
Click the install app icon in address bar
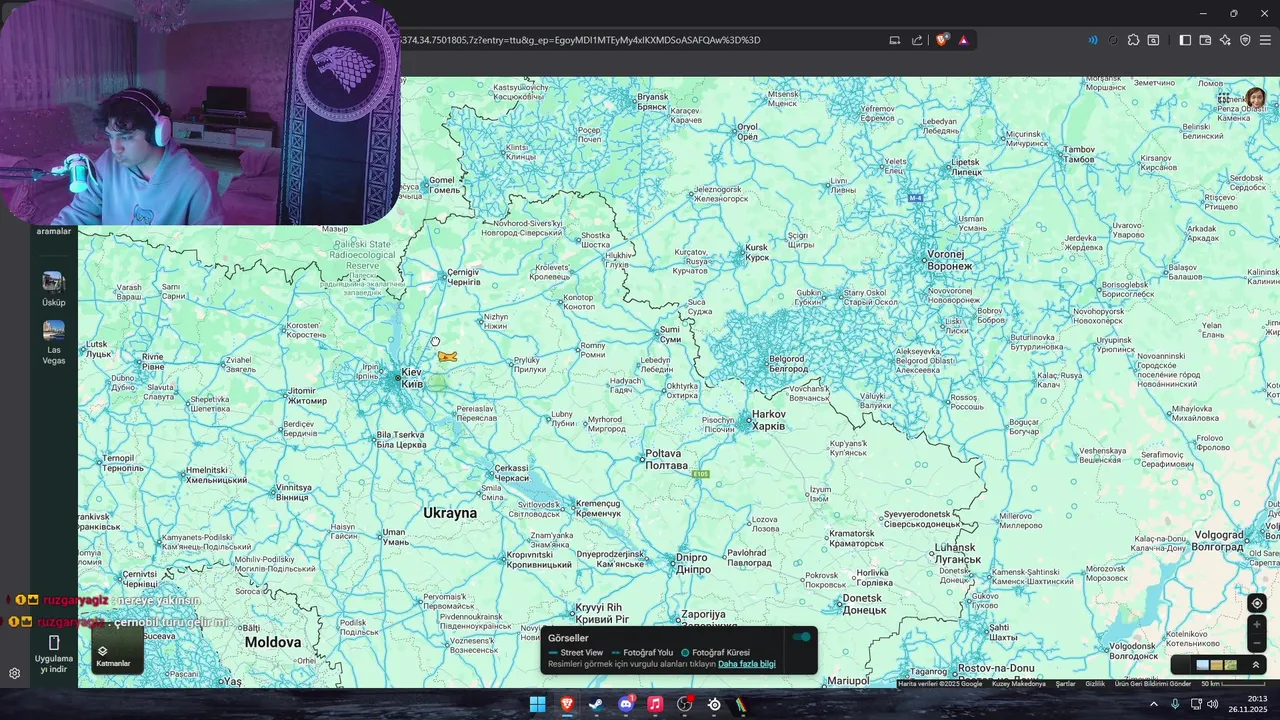[895, 40]
